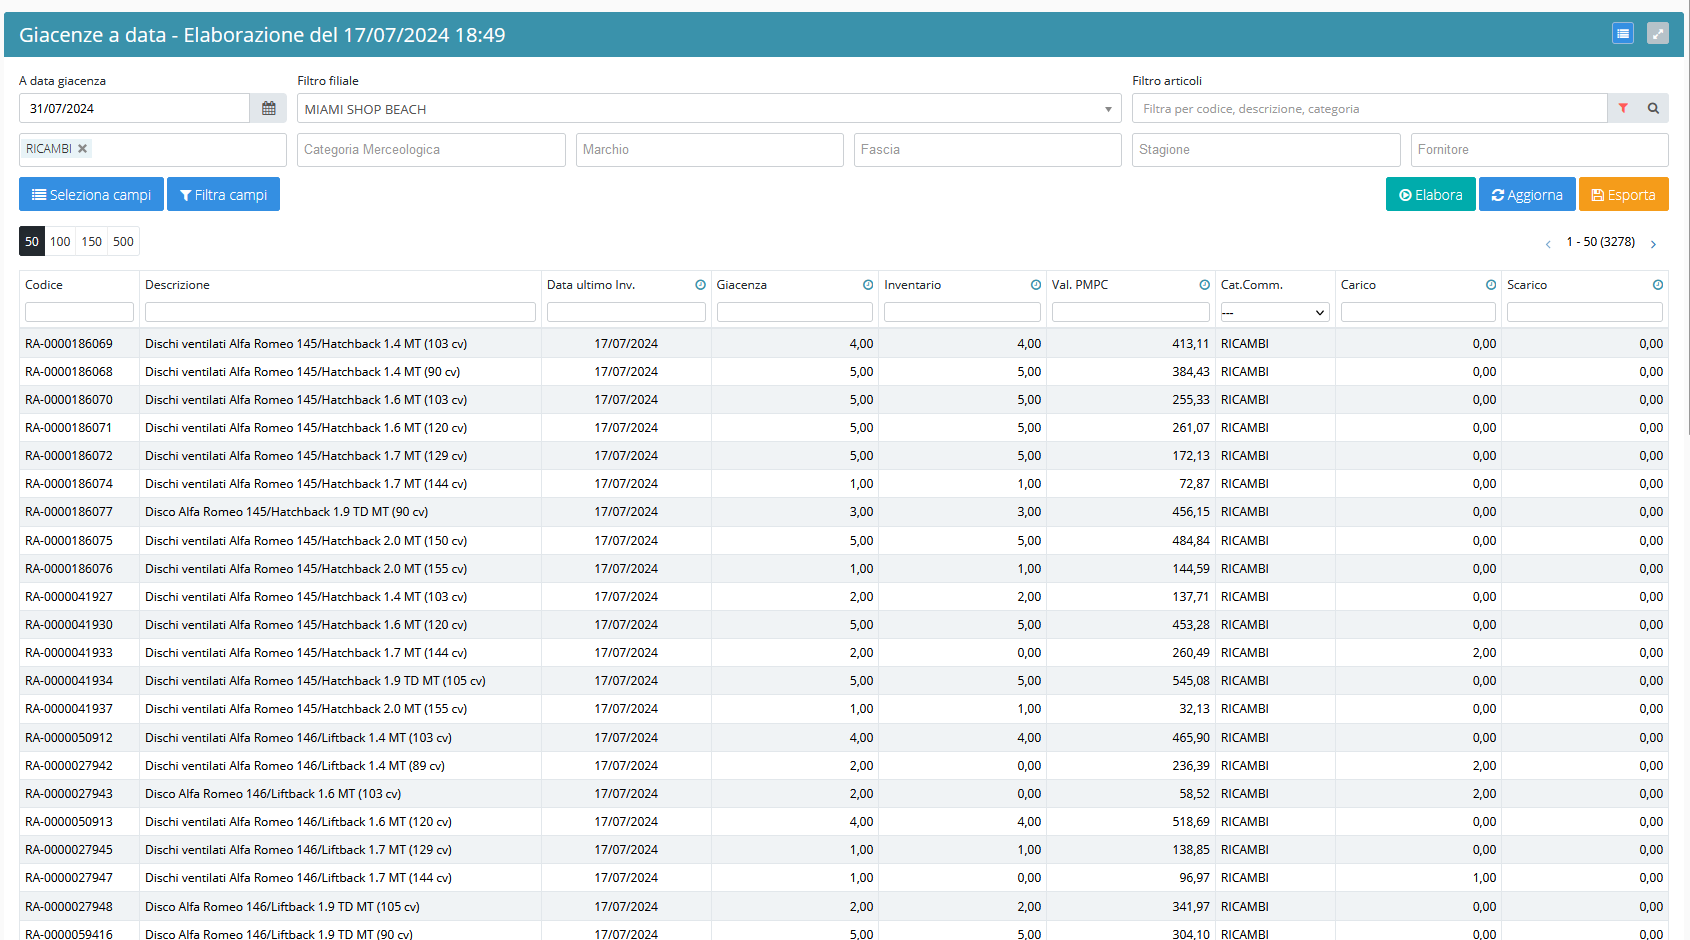Click the orange Esporta button
The width and height of the screenshot is (1690, 940).
coord(1623,194)
